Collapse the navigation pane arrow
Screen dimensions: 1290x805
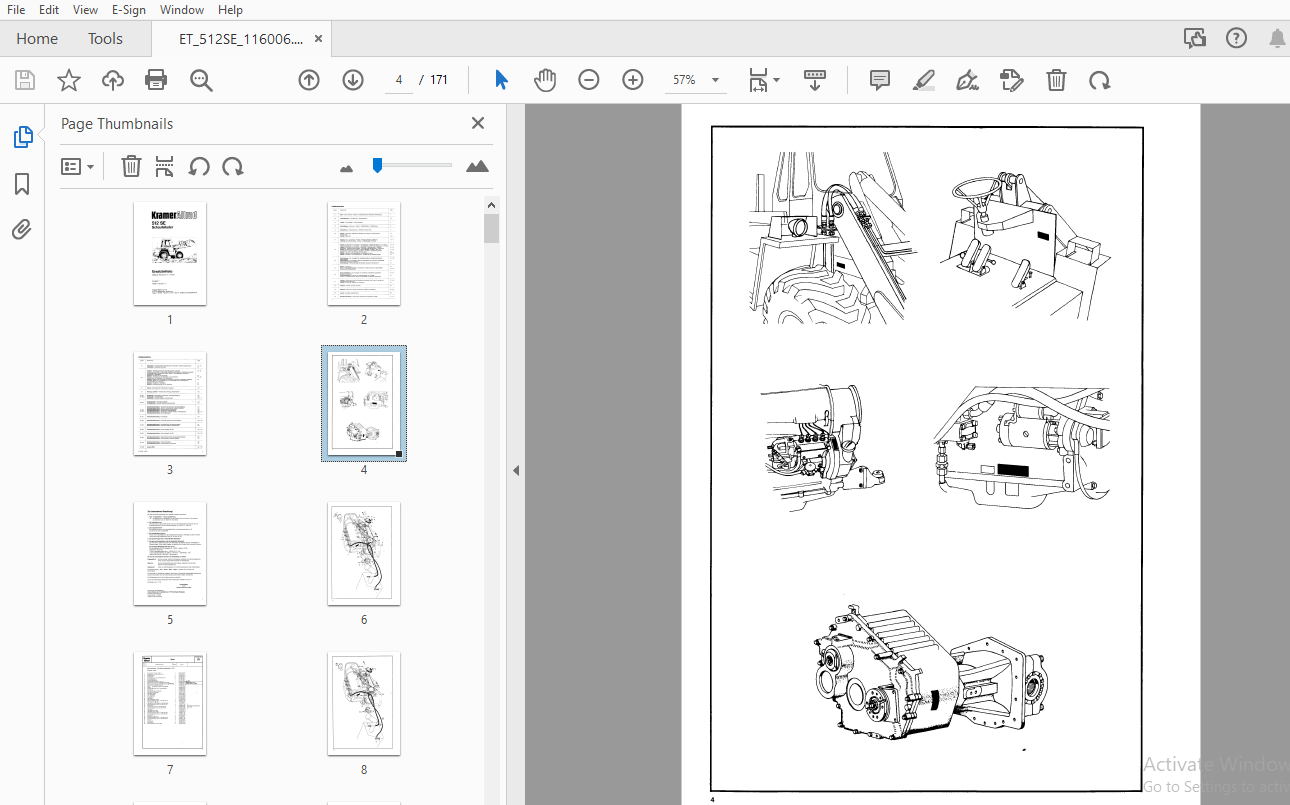(516, 470)
